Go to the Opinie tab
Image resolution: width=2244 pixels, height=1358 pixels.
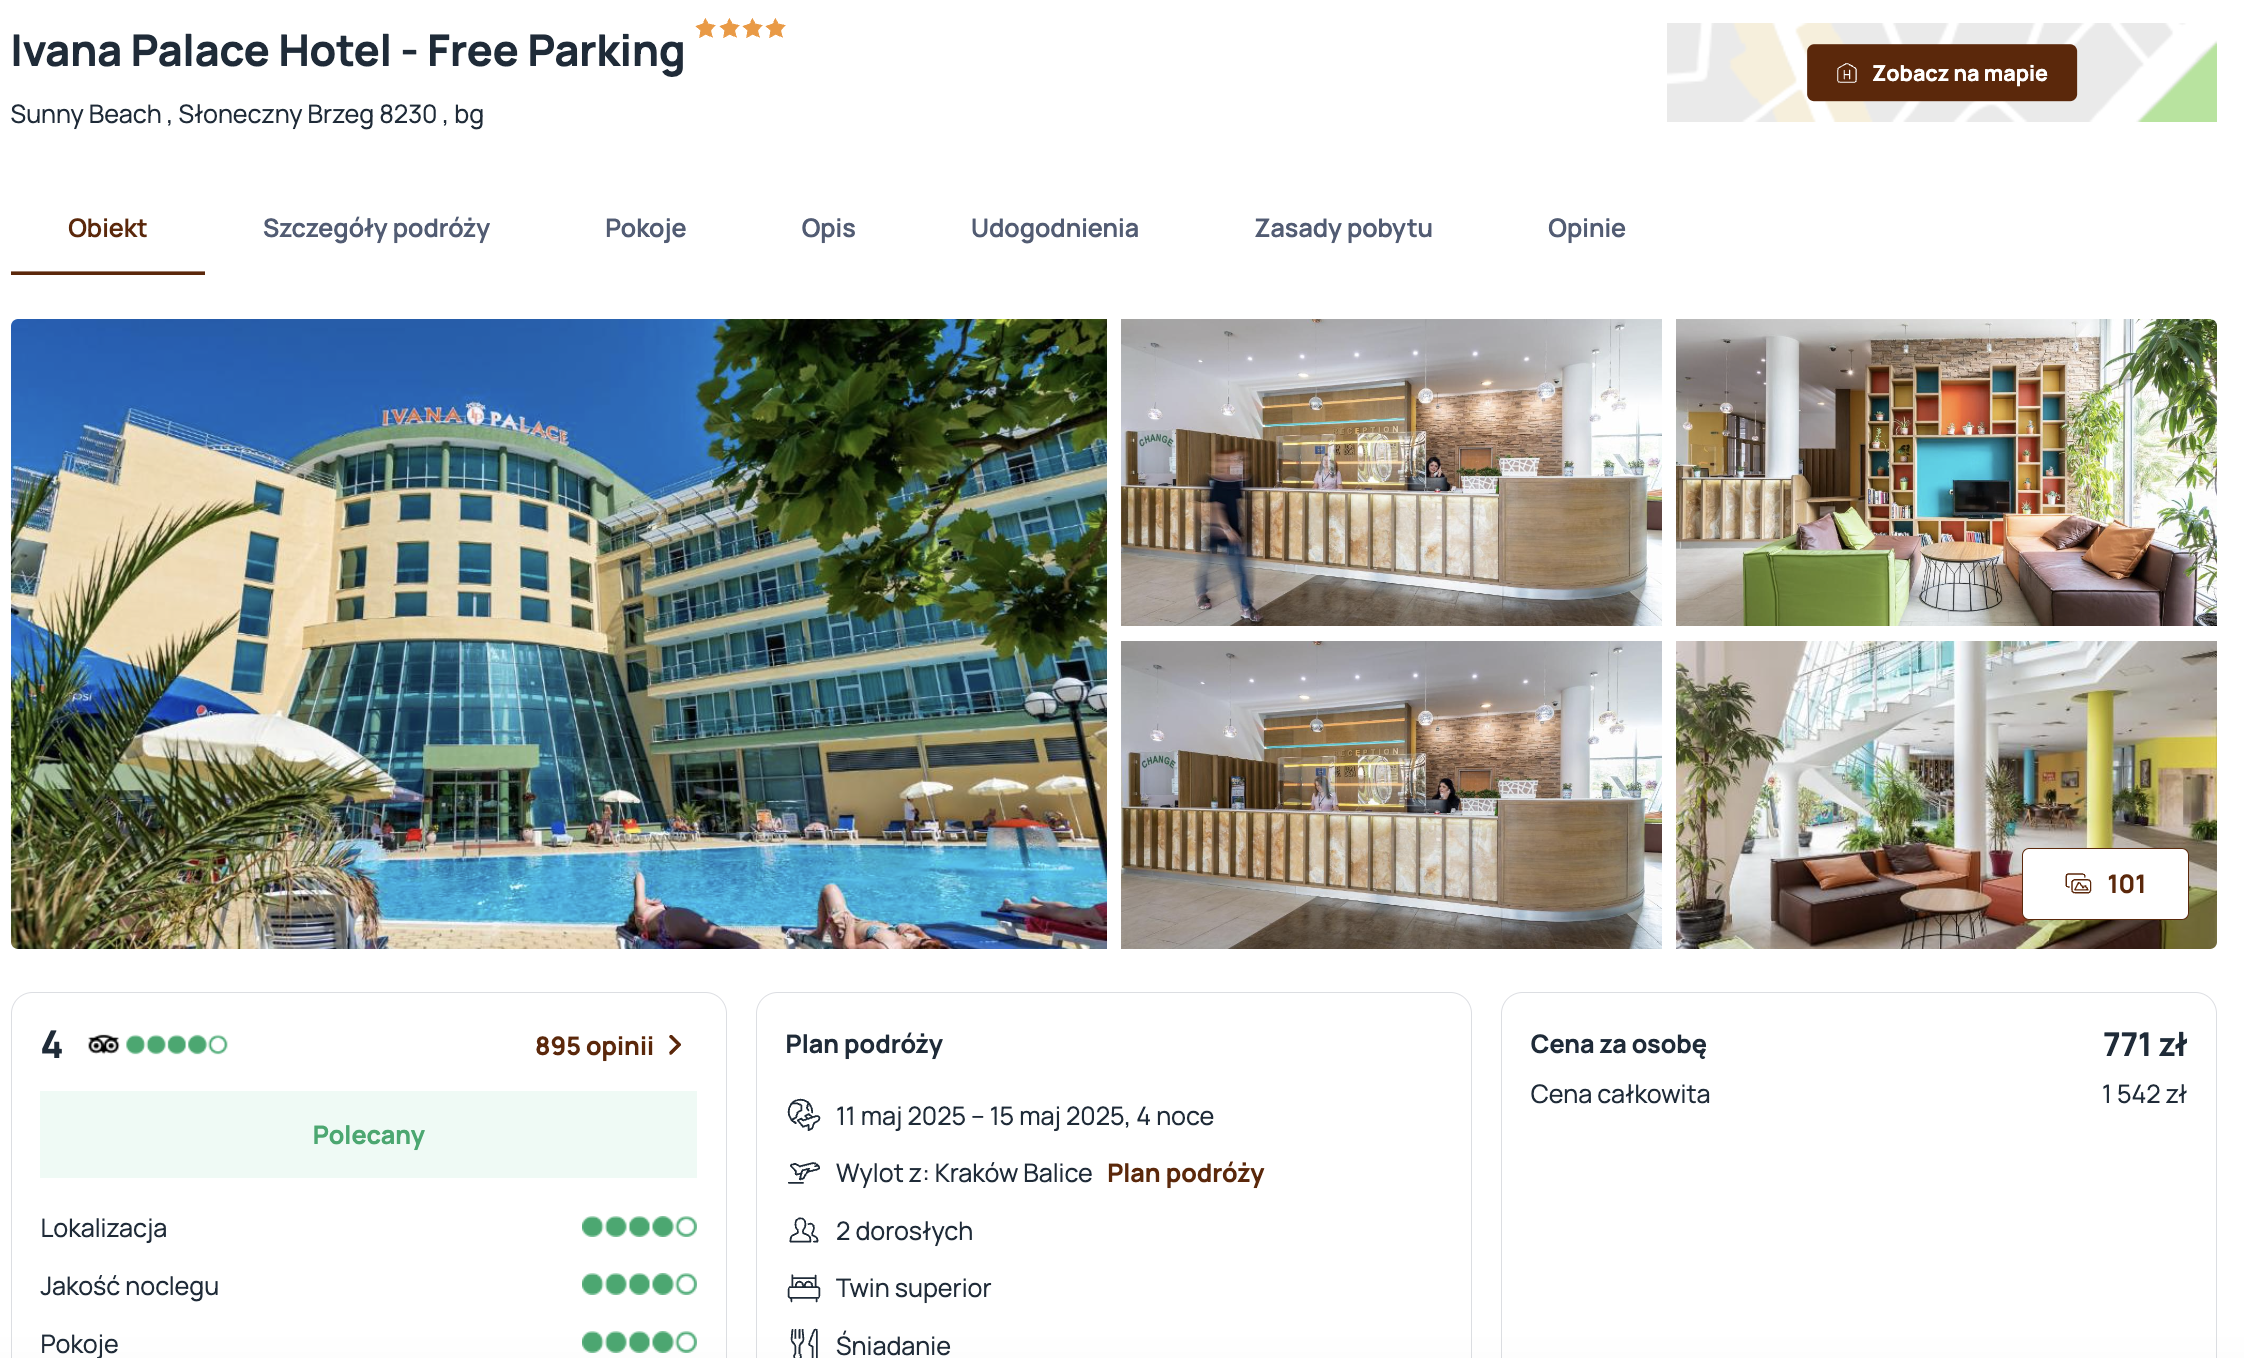tap(1586, 228)
